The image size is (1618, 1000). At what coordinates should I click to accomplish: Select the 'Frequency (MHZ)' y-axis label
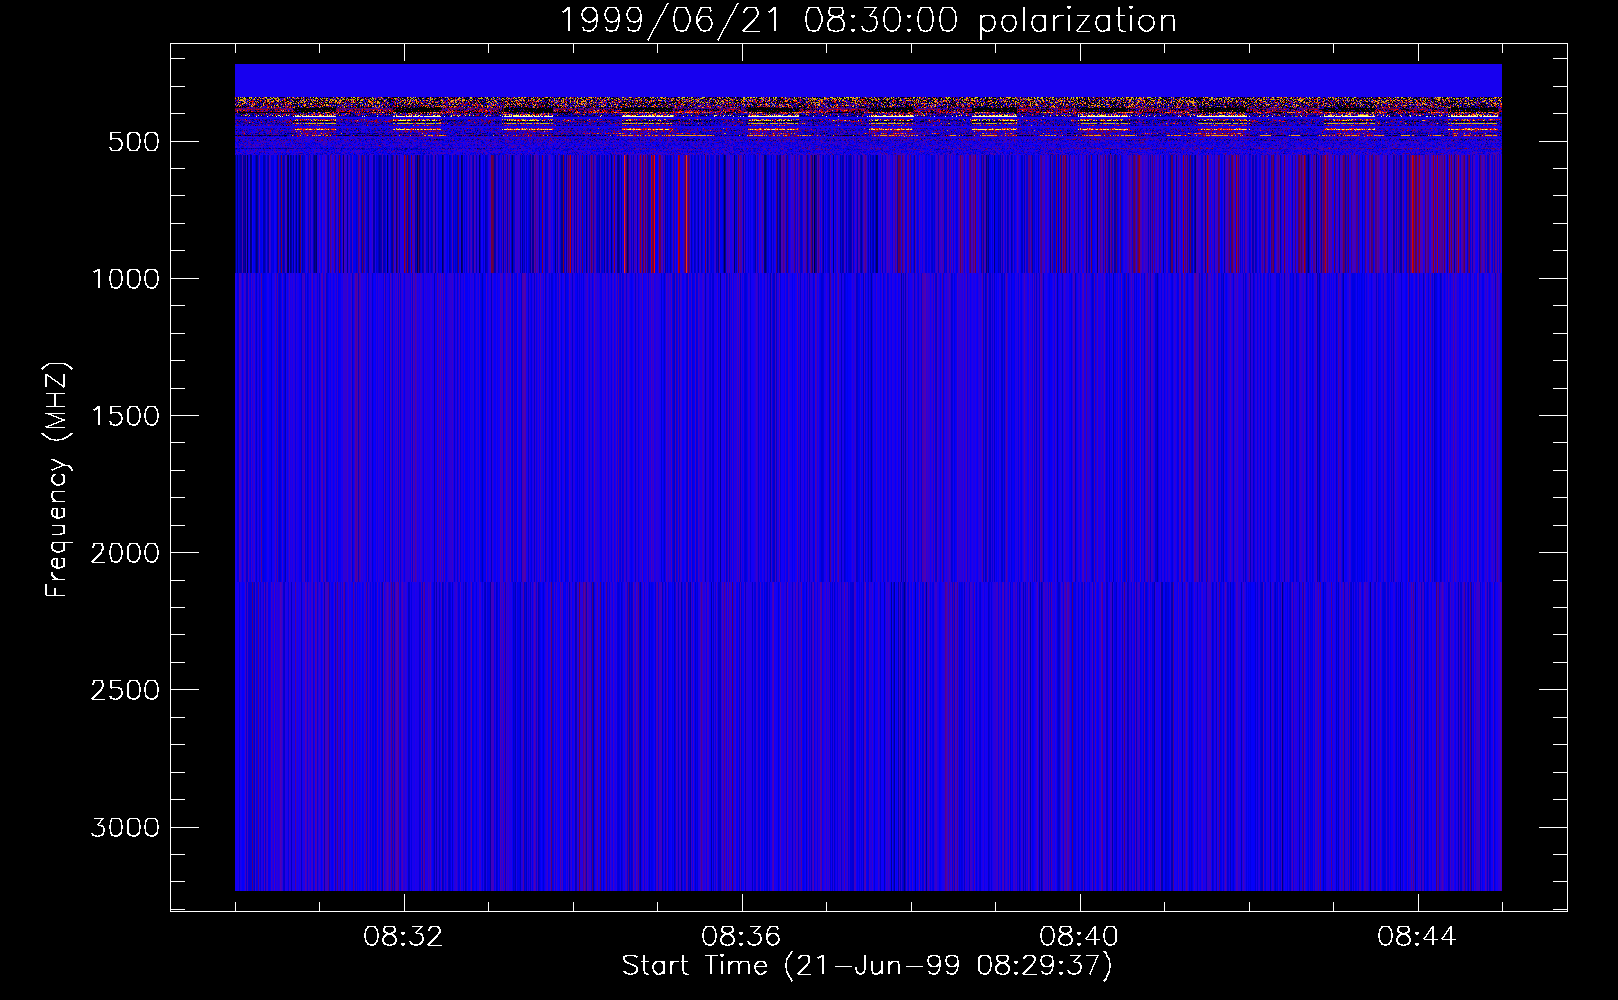click(x=57, y=480)
